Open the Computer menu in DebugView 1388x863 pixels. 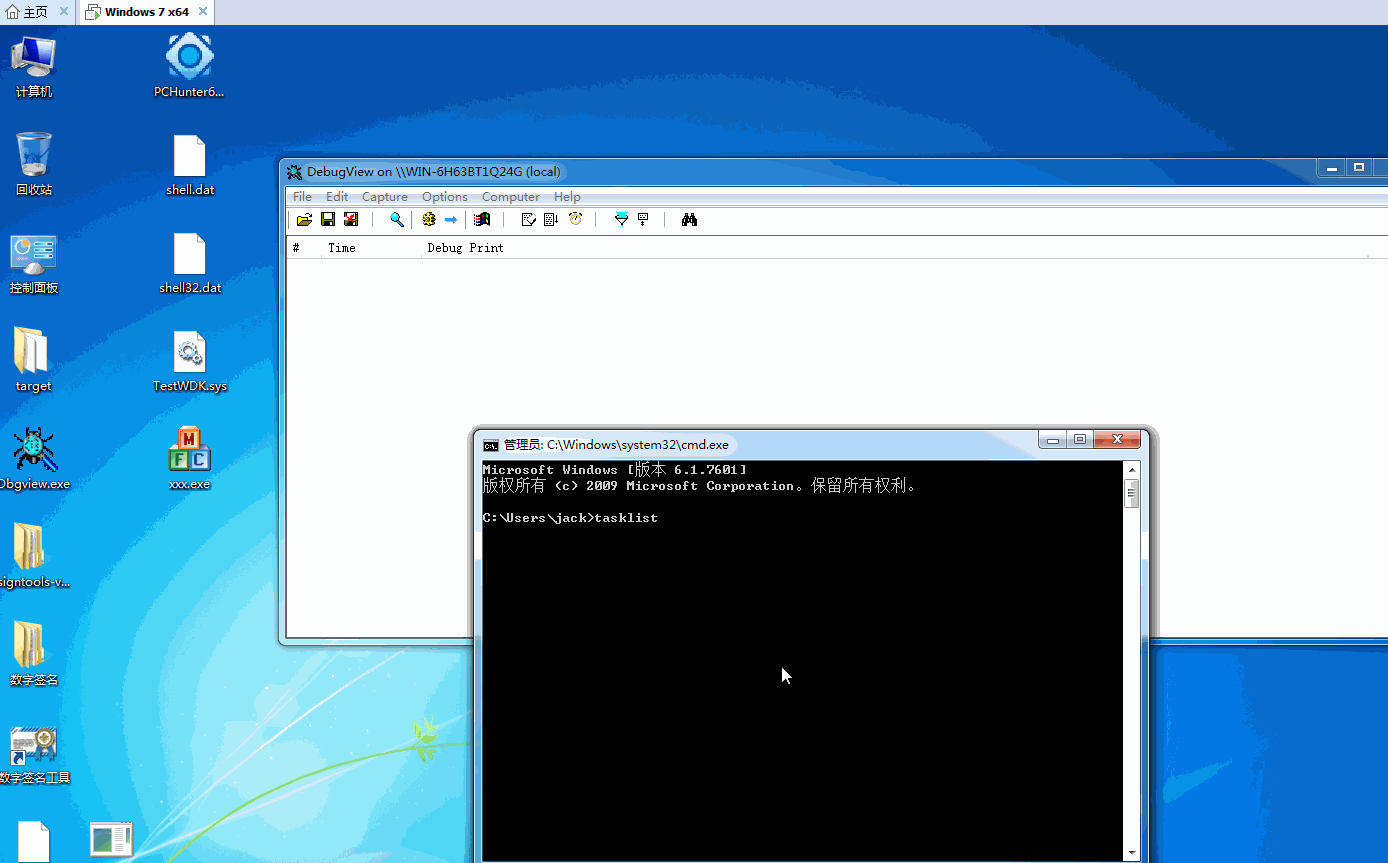pos(511,197)
